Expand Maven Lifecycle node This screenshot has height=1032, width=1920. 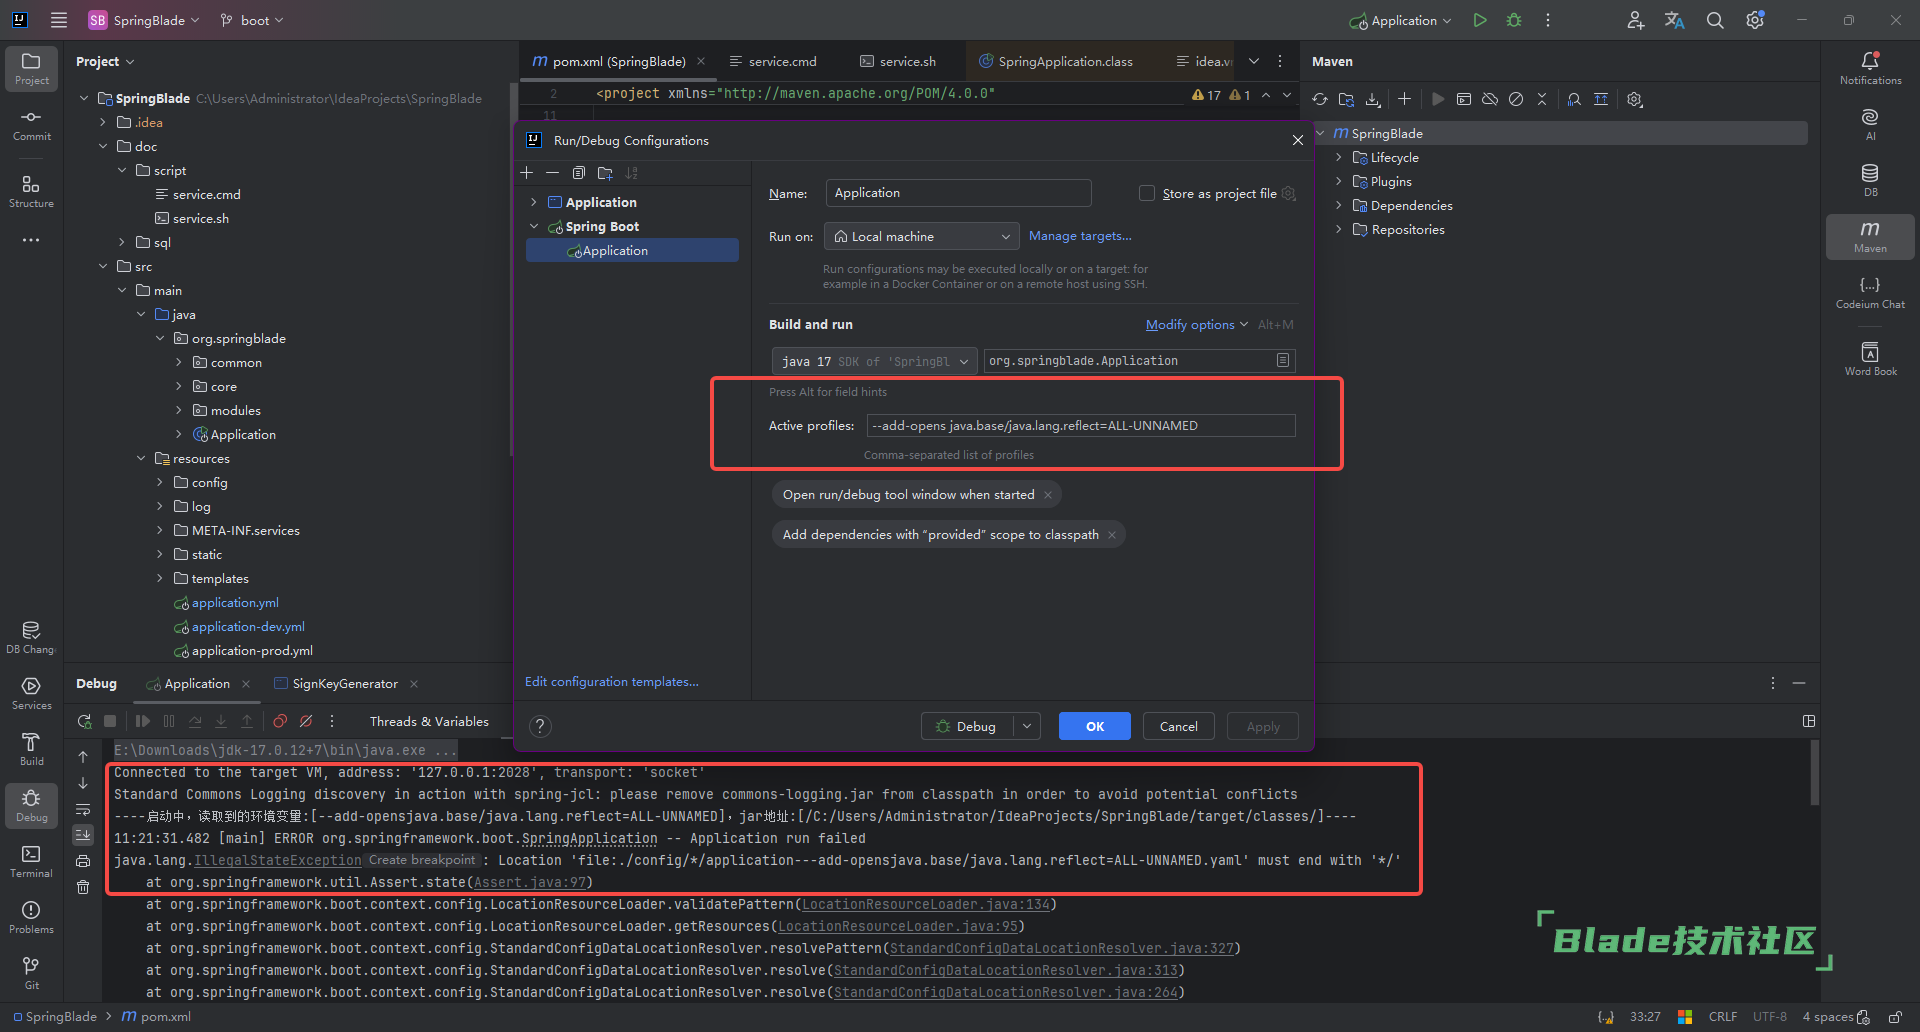pos(1339,157)
